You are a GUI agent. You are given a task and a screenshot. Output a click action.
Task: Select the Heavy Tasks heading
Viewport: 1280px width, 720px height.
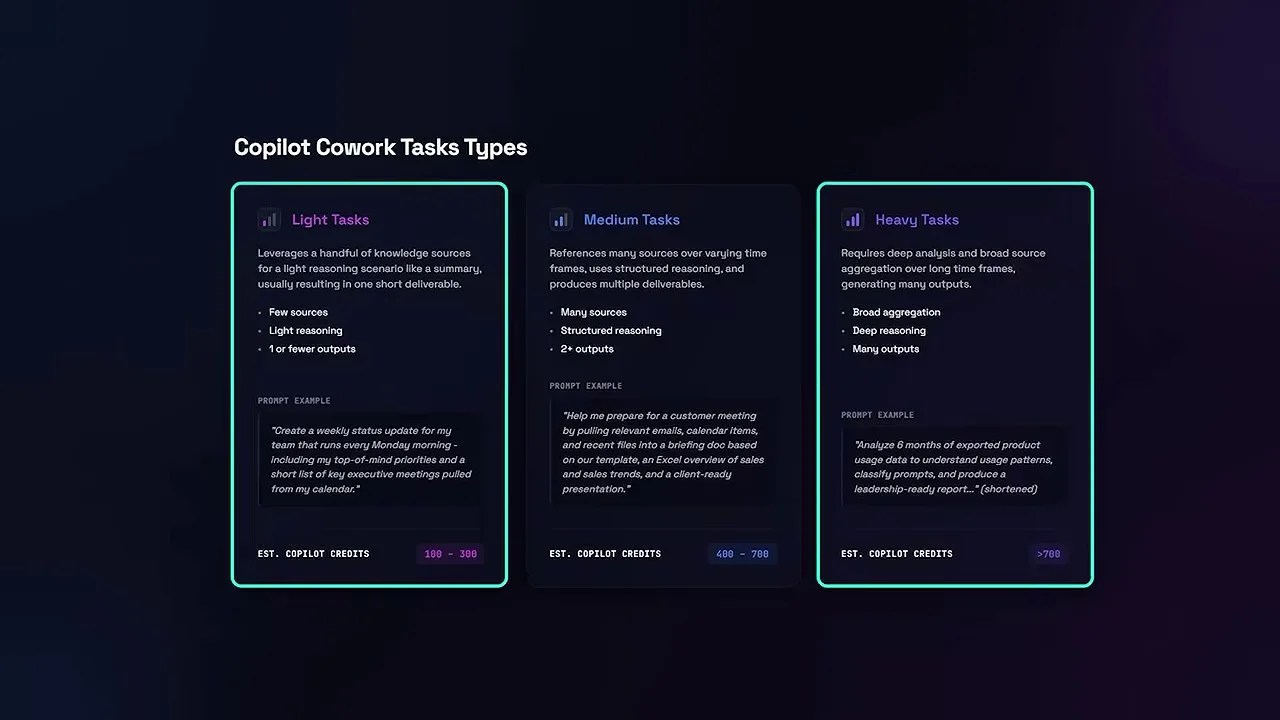coord(917,220)
